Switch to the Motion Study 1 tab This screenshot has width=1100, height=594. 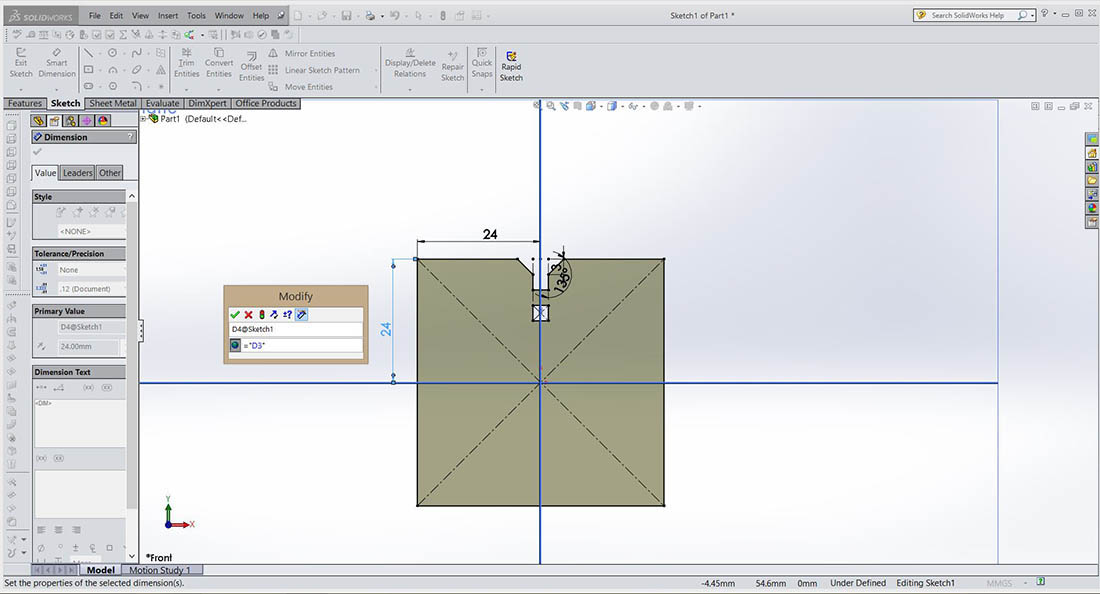[x=160, y=570]
